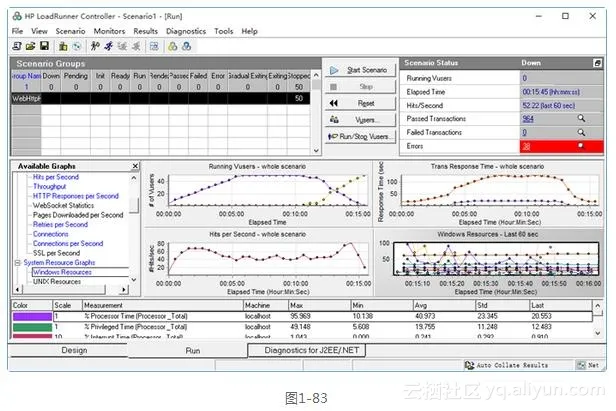Click the Reset button

[x=360, y=103]
